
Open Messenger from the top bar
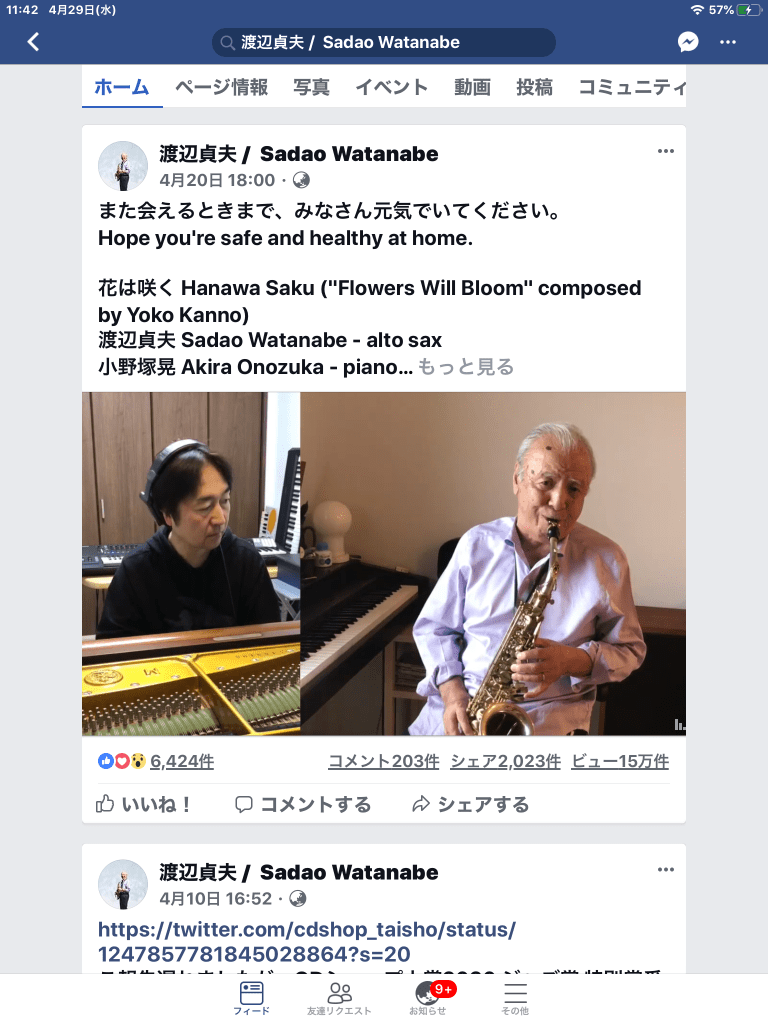tap(688, 42)
